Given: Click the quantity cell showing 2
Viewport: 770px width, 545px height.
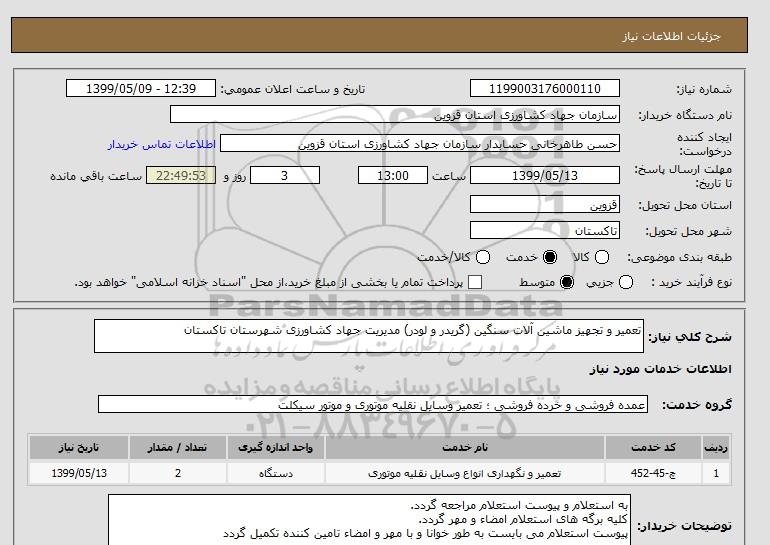Looking at the screenshot, I should click(177, 473).
